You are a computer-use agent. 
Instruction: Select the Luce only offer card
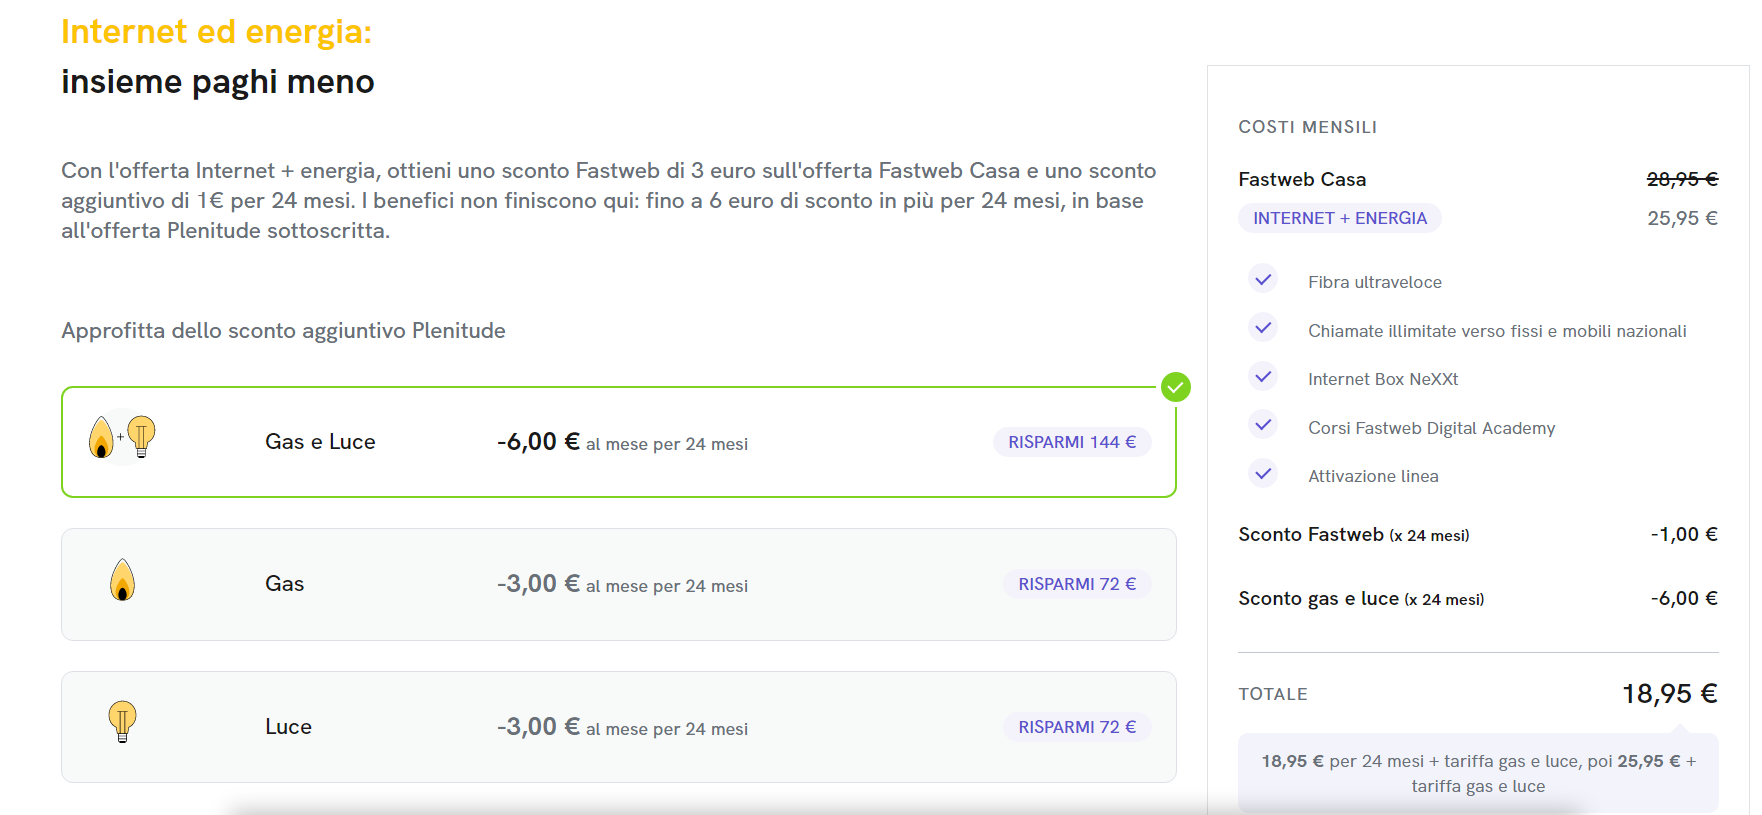[x=618, y=727]
